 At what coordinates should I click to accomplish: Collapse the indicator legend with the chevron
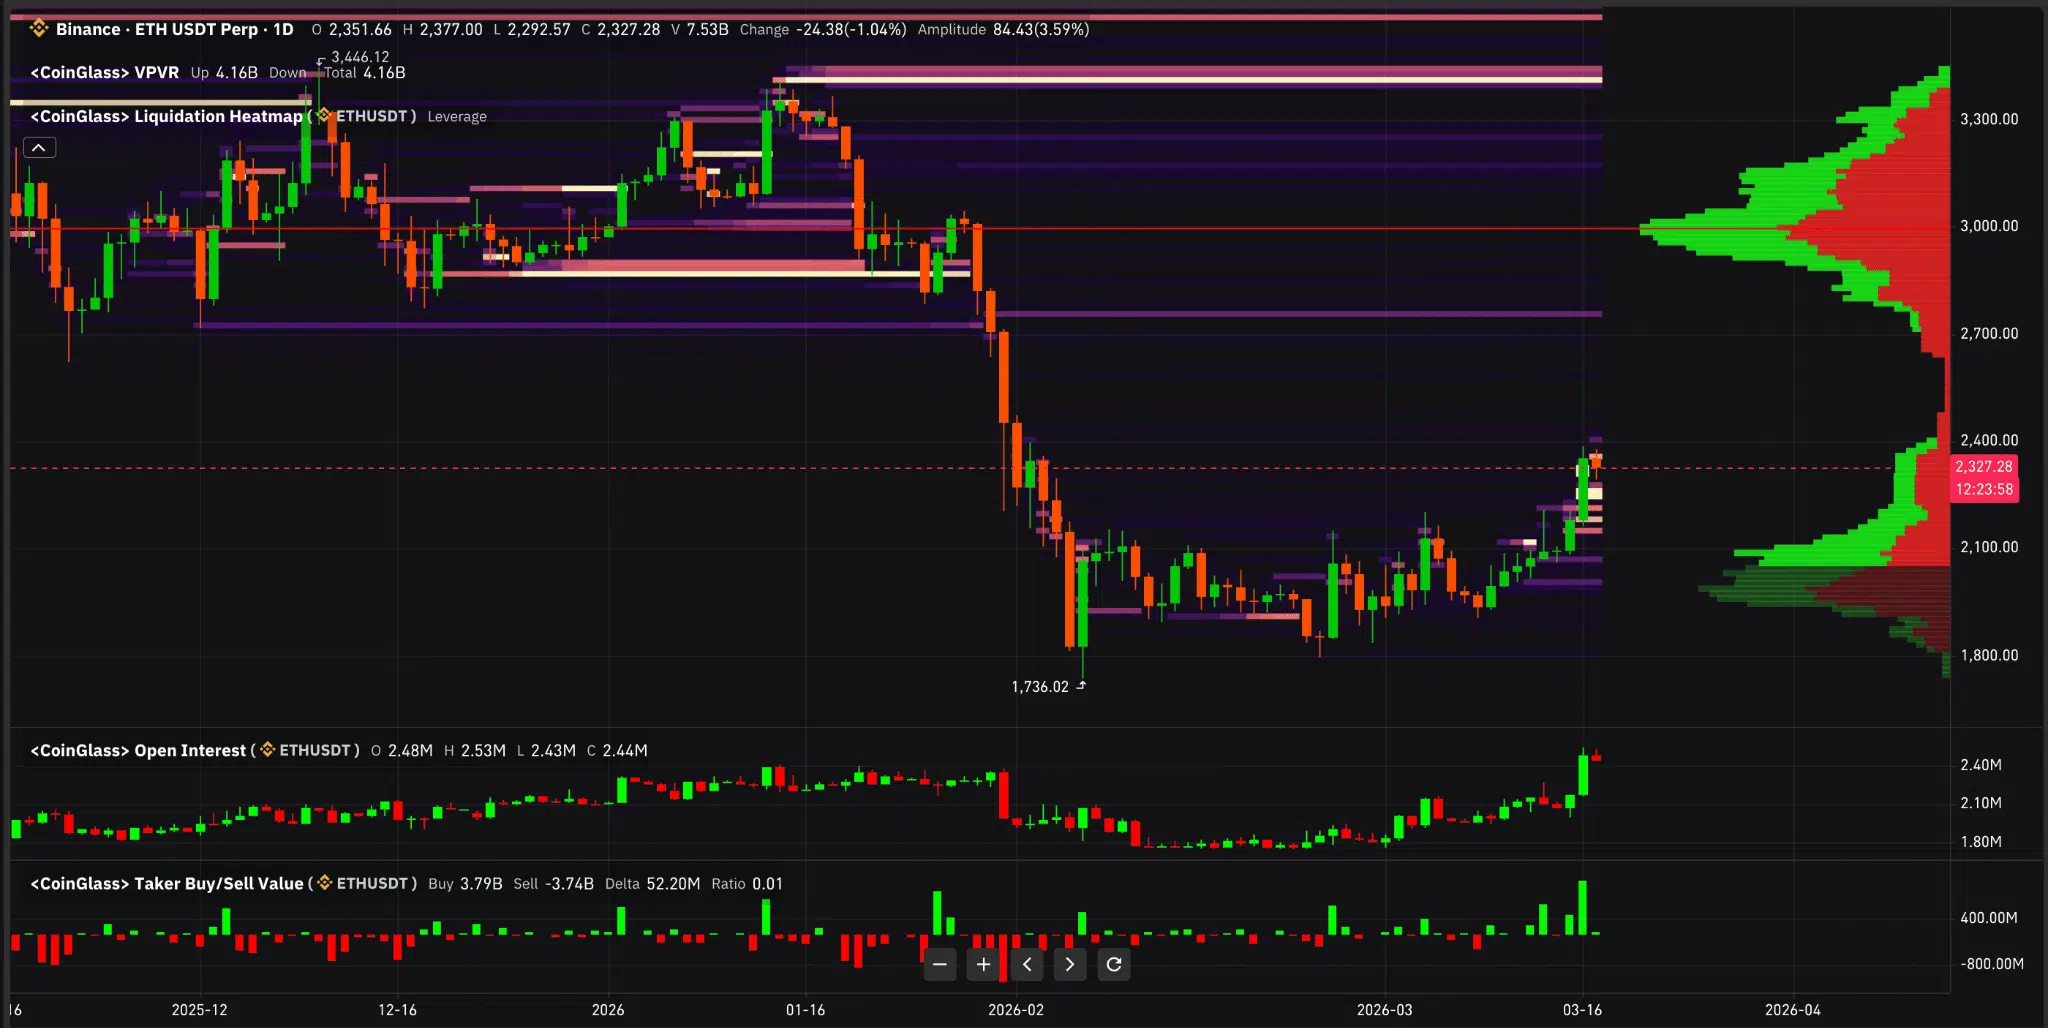pyautogui.click(x=38, y=146)
